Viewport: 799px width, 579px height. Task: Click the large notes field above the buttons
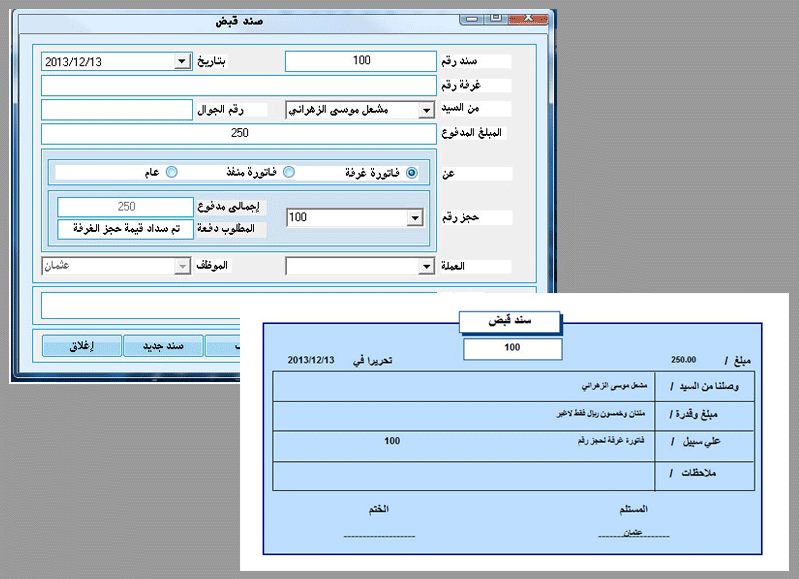(x=238, y=306)
